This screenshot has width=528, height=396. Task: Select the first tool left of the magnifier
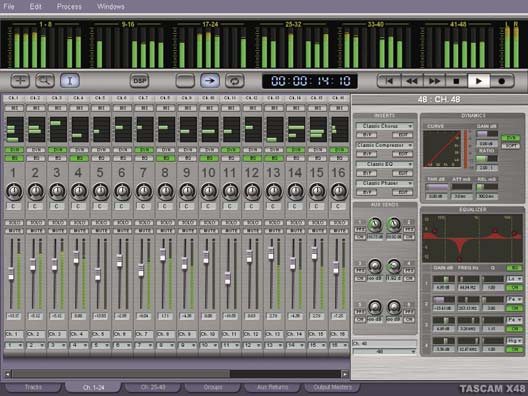click(x=20, y=80)
